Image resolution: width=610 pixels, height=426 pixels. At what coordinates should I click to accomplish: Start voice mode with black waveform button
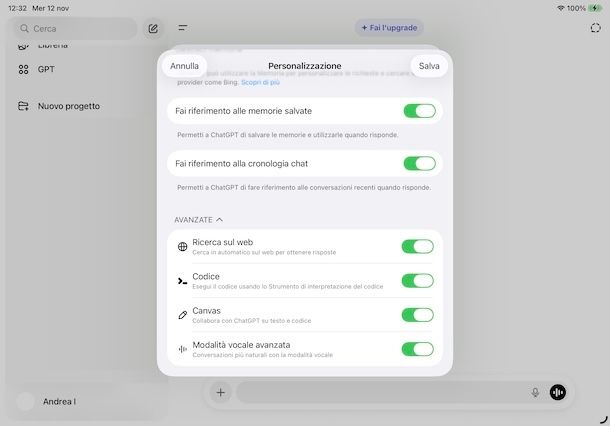tap(557, 393)
